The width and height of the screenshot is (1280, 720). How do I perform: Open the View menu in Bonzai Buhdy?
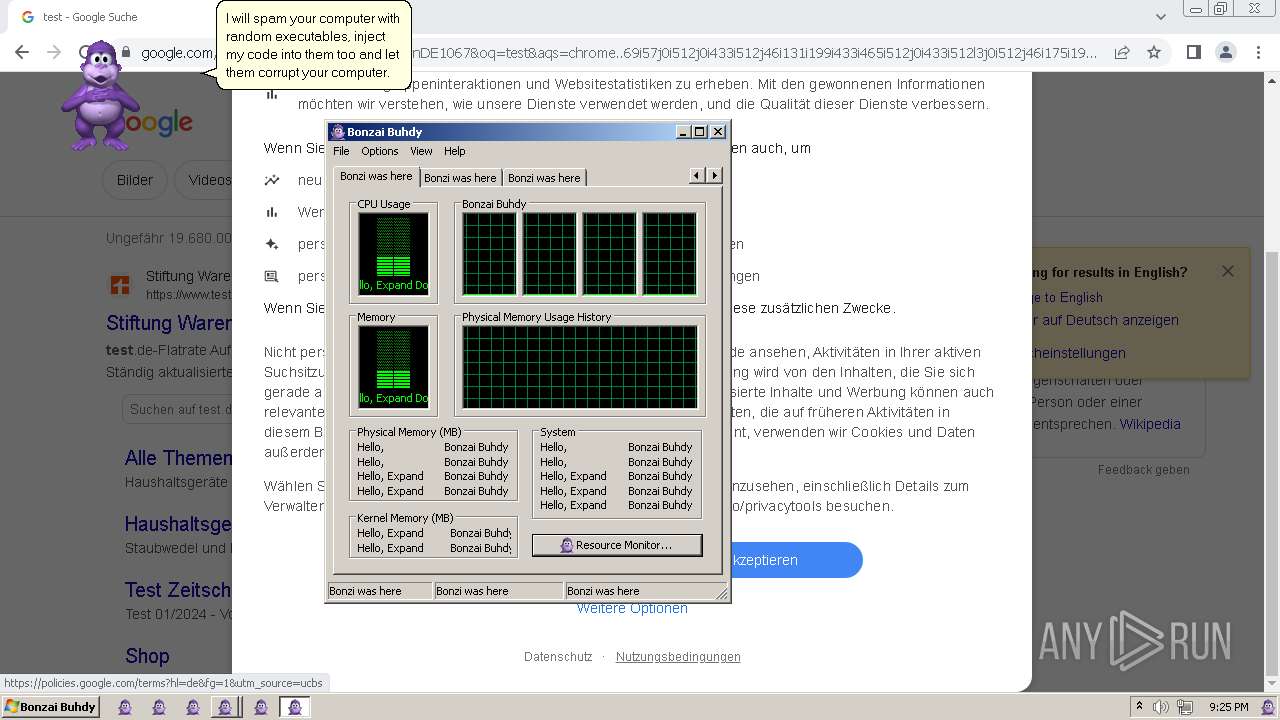pos(421,151)
